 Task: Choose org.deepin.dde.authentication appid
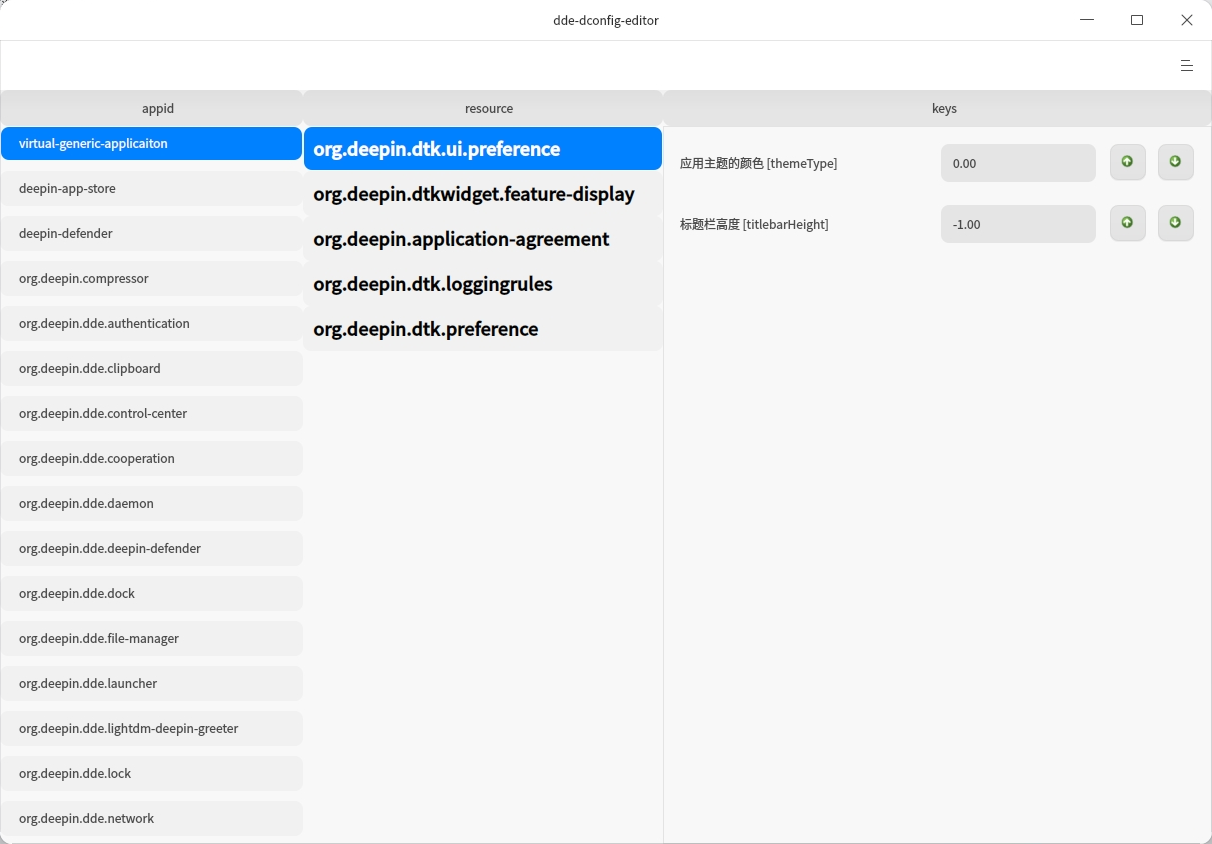pyautogui.click(x=151, y=324)
